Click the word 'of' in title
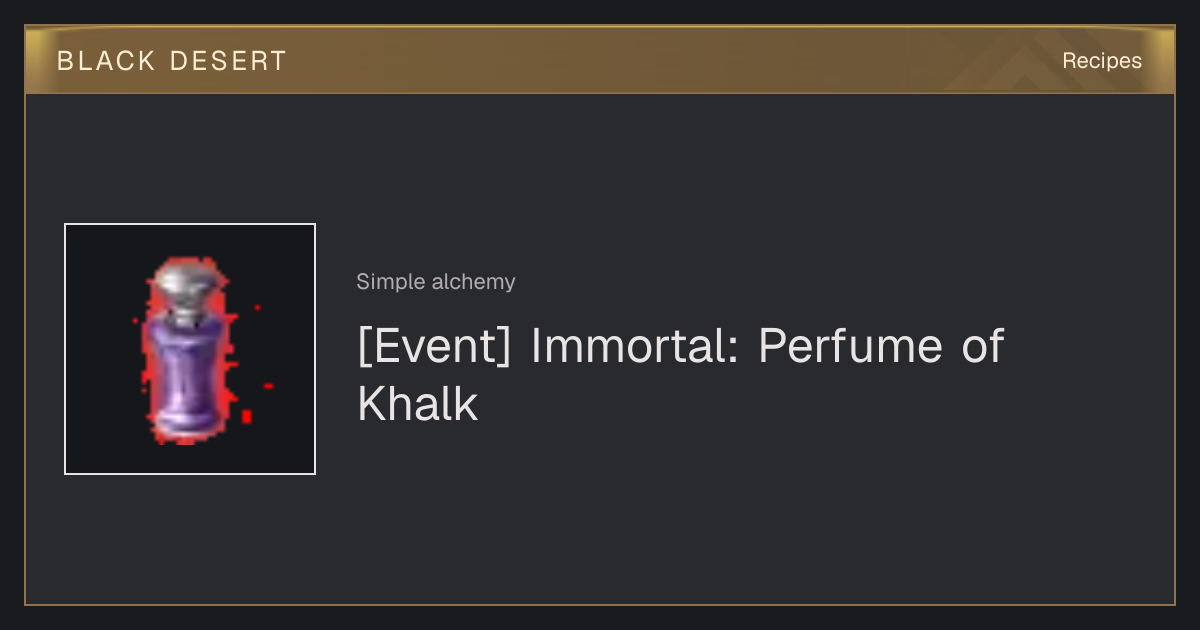1200x630 pixels. 982,346
